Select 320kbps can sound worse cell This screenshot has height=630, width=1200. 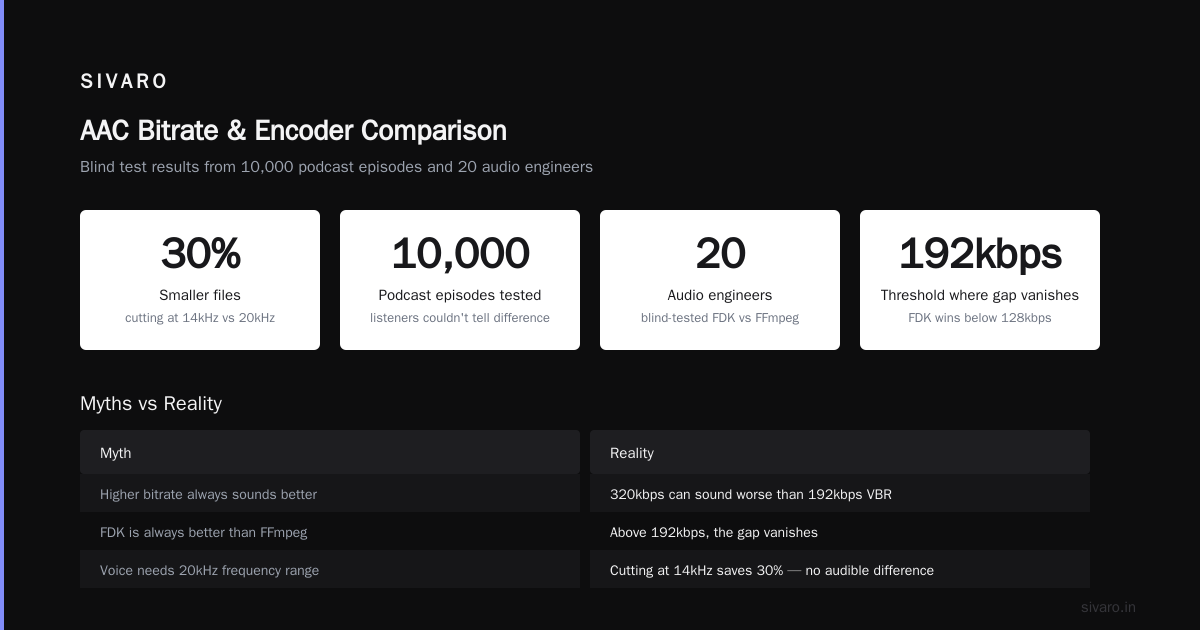tap(840, 494)
